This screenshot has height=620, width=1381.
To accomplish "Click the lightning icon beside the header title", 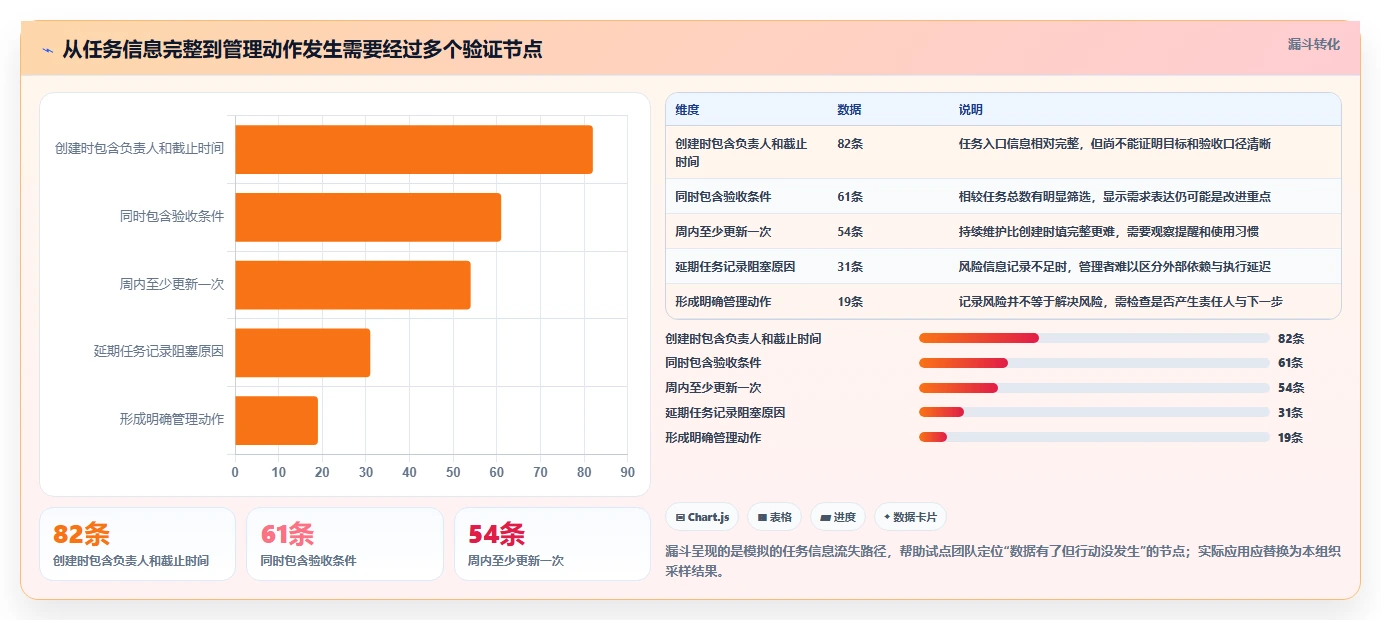I will coord(47,49).
